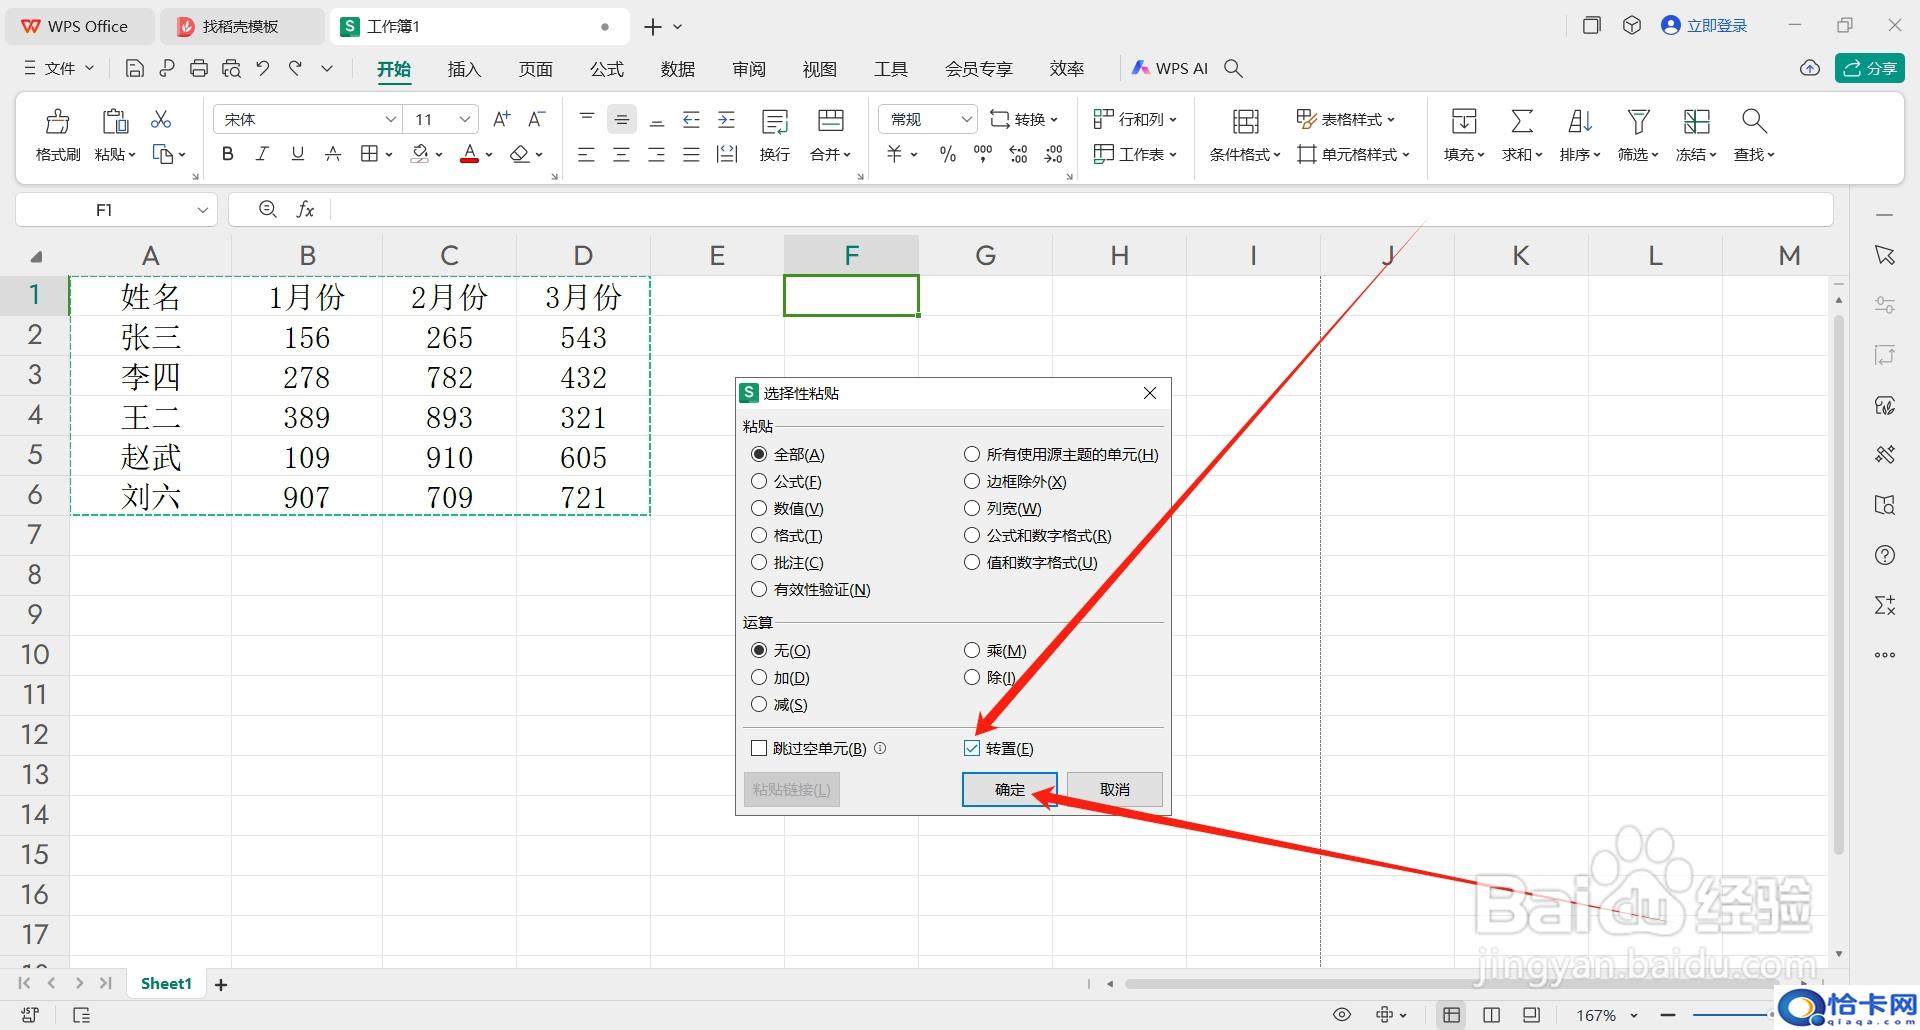Screen dimensions: 1920x1030
Task: Open the 条件格式 conditional formatting dropdown
Action: (1245, 154)
